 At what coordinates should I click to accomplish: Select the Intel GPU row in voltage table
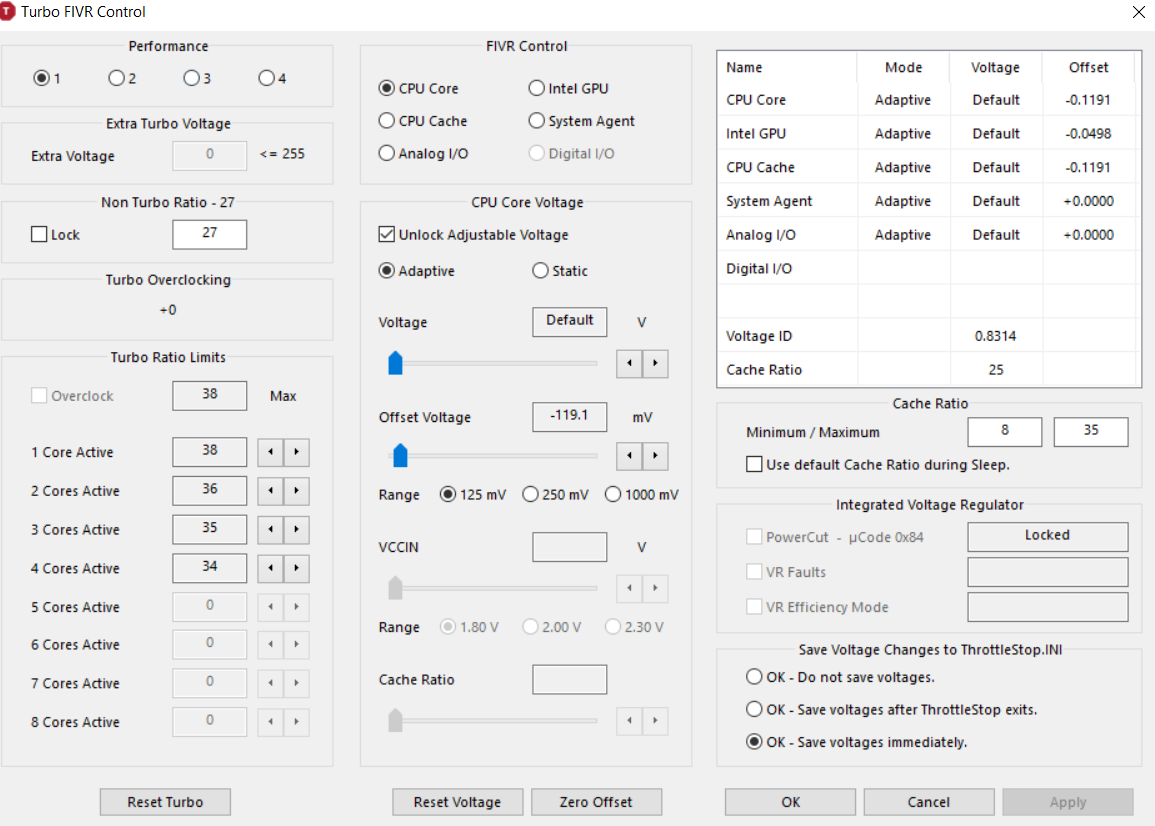[x=929, y=133]
